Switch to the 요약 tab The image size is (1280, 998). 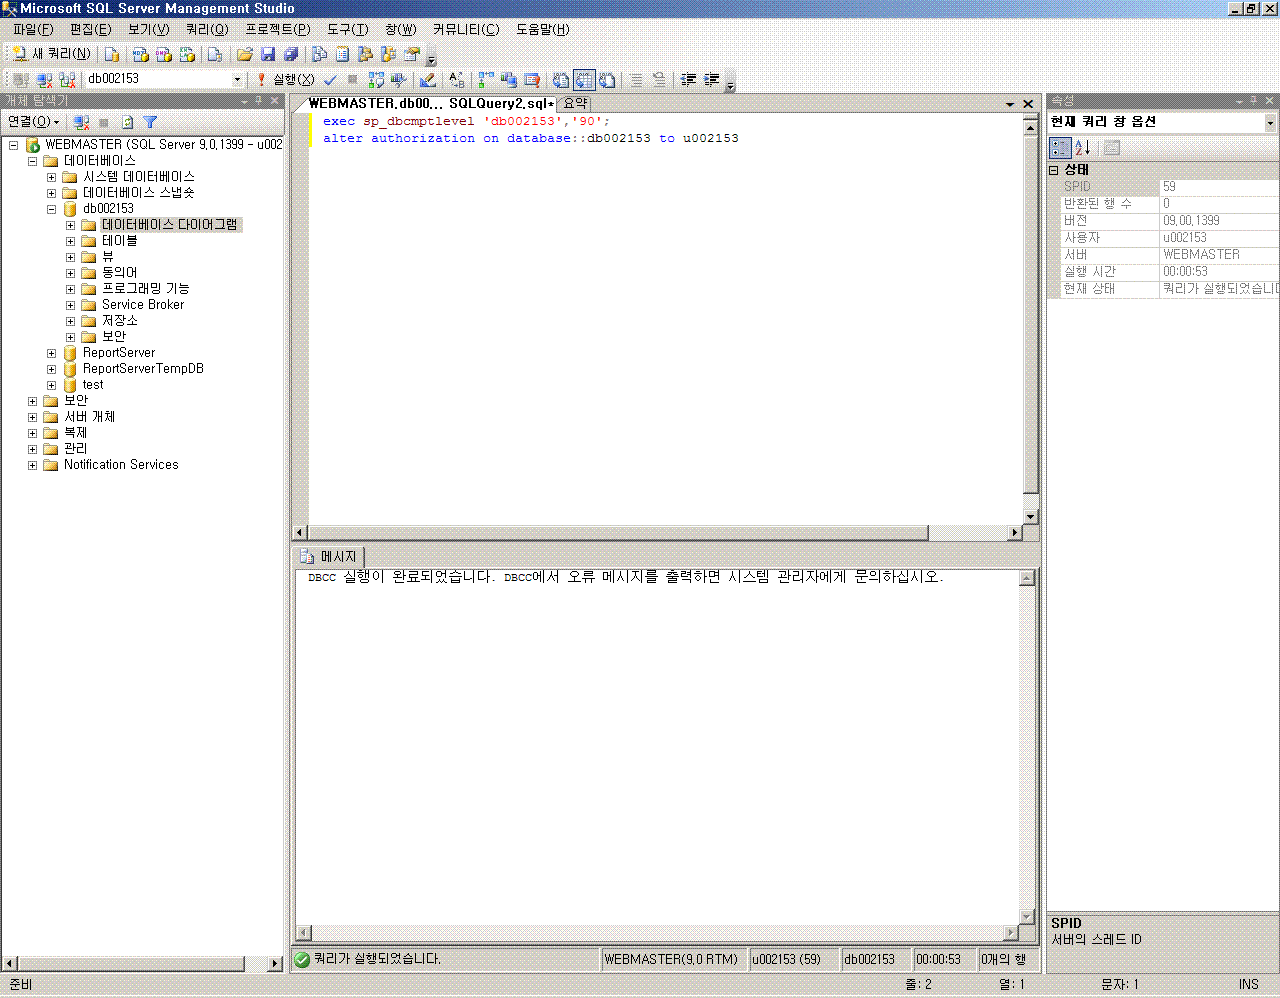[x=575, y=104]
